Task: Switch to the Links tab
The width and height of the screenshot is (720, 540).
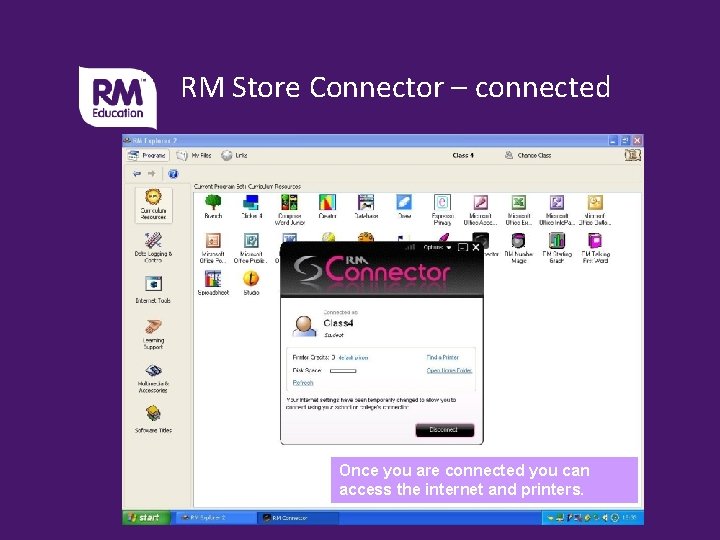Action: [x=234, y=155]
